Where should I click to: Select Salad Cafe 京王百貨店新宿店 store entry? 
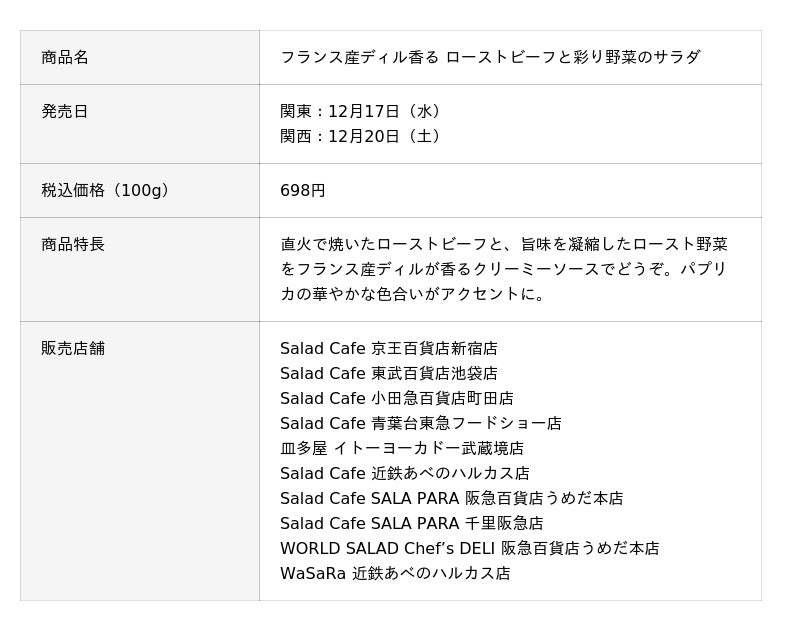tap(388, 348)
